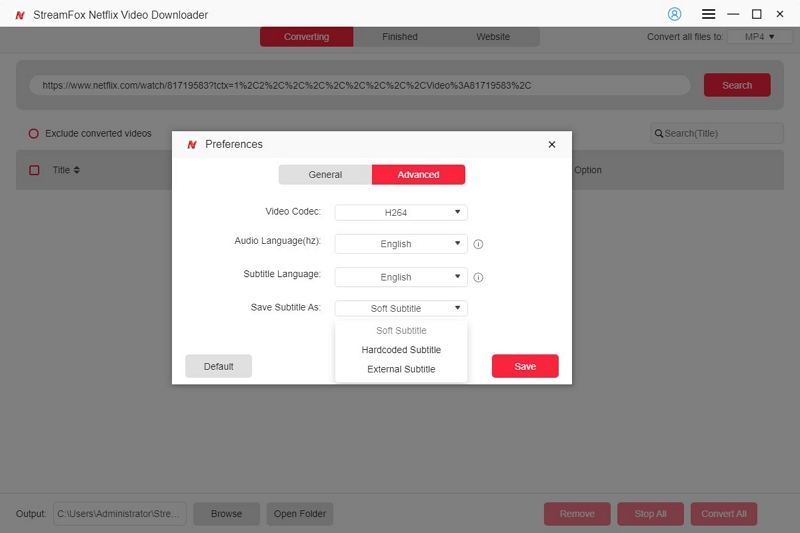Screen dimensions: 800x533
Task: Click the magnifier icon in Search(Title)
Action: (x=659, y=134)
